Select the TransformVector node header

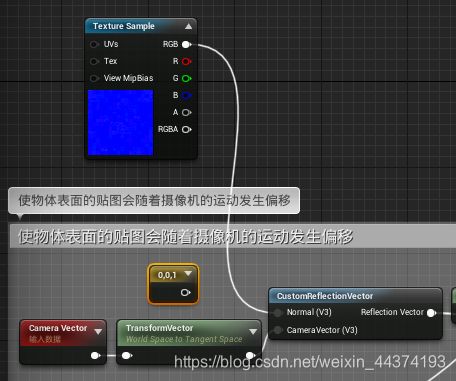[189, 333]
